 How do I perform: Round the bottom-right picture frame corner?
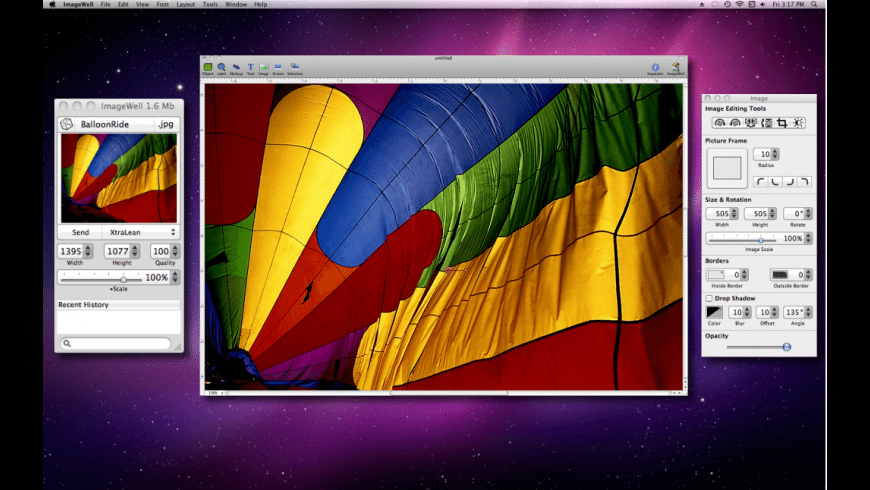click(x=790, y=181)
